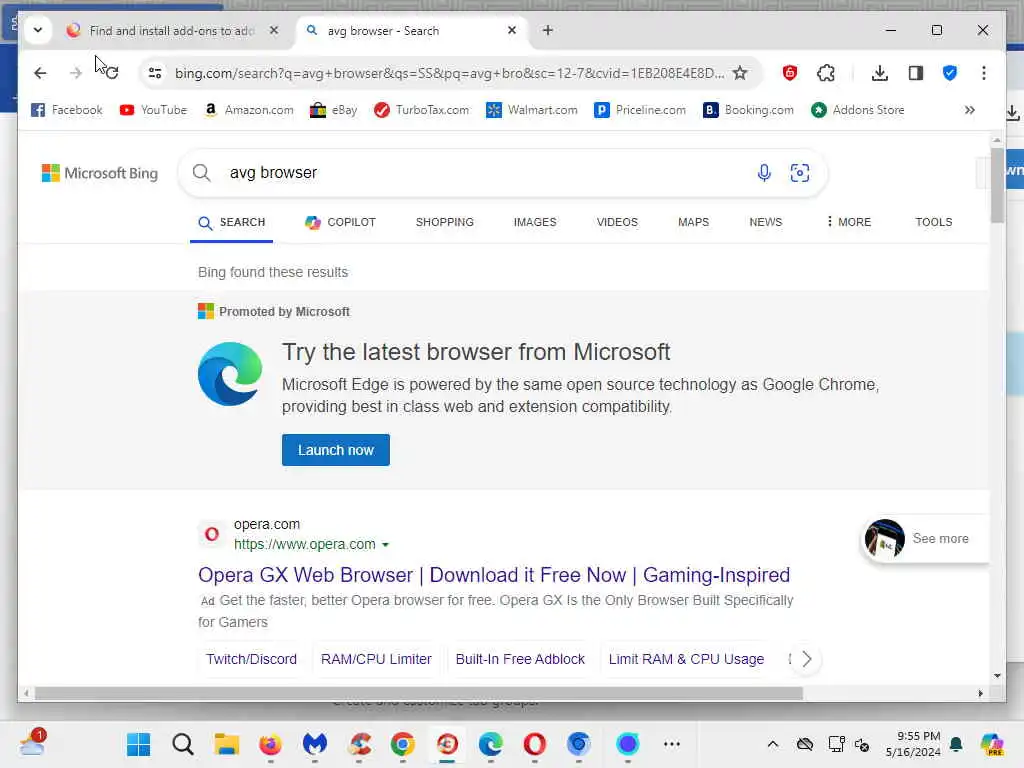The width and height of the screenshot is (1024, 768).
Task: Open the Windows Start button
Action: tap(138, 744)
